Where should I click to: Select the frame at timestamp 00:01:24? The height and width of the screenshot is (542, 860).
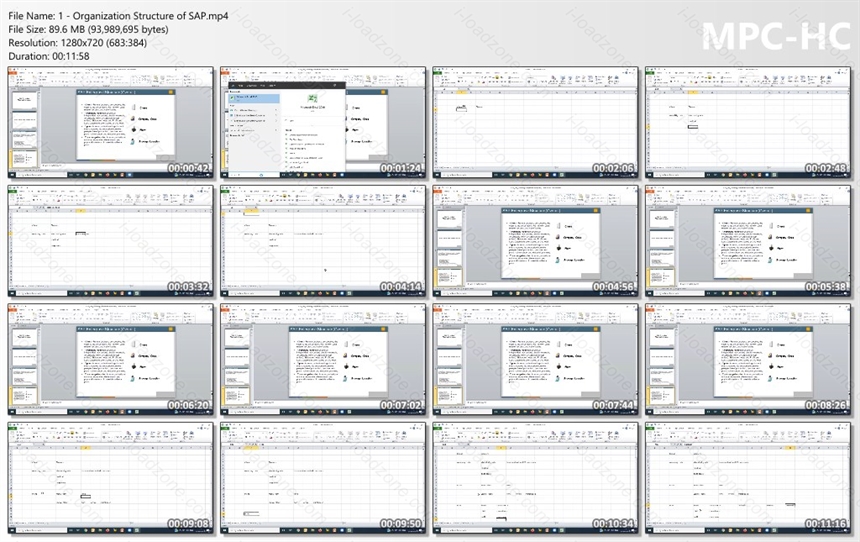(323, 123)
